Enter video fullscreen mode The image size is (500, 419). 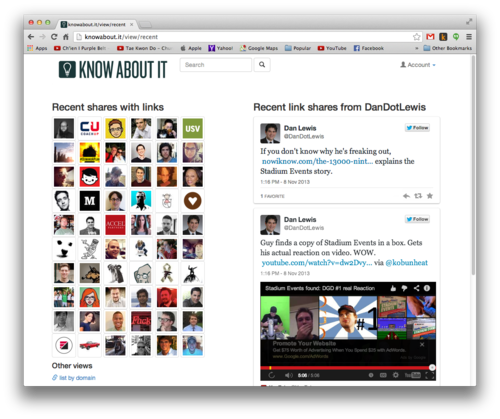coord(430,375)
